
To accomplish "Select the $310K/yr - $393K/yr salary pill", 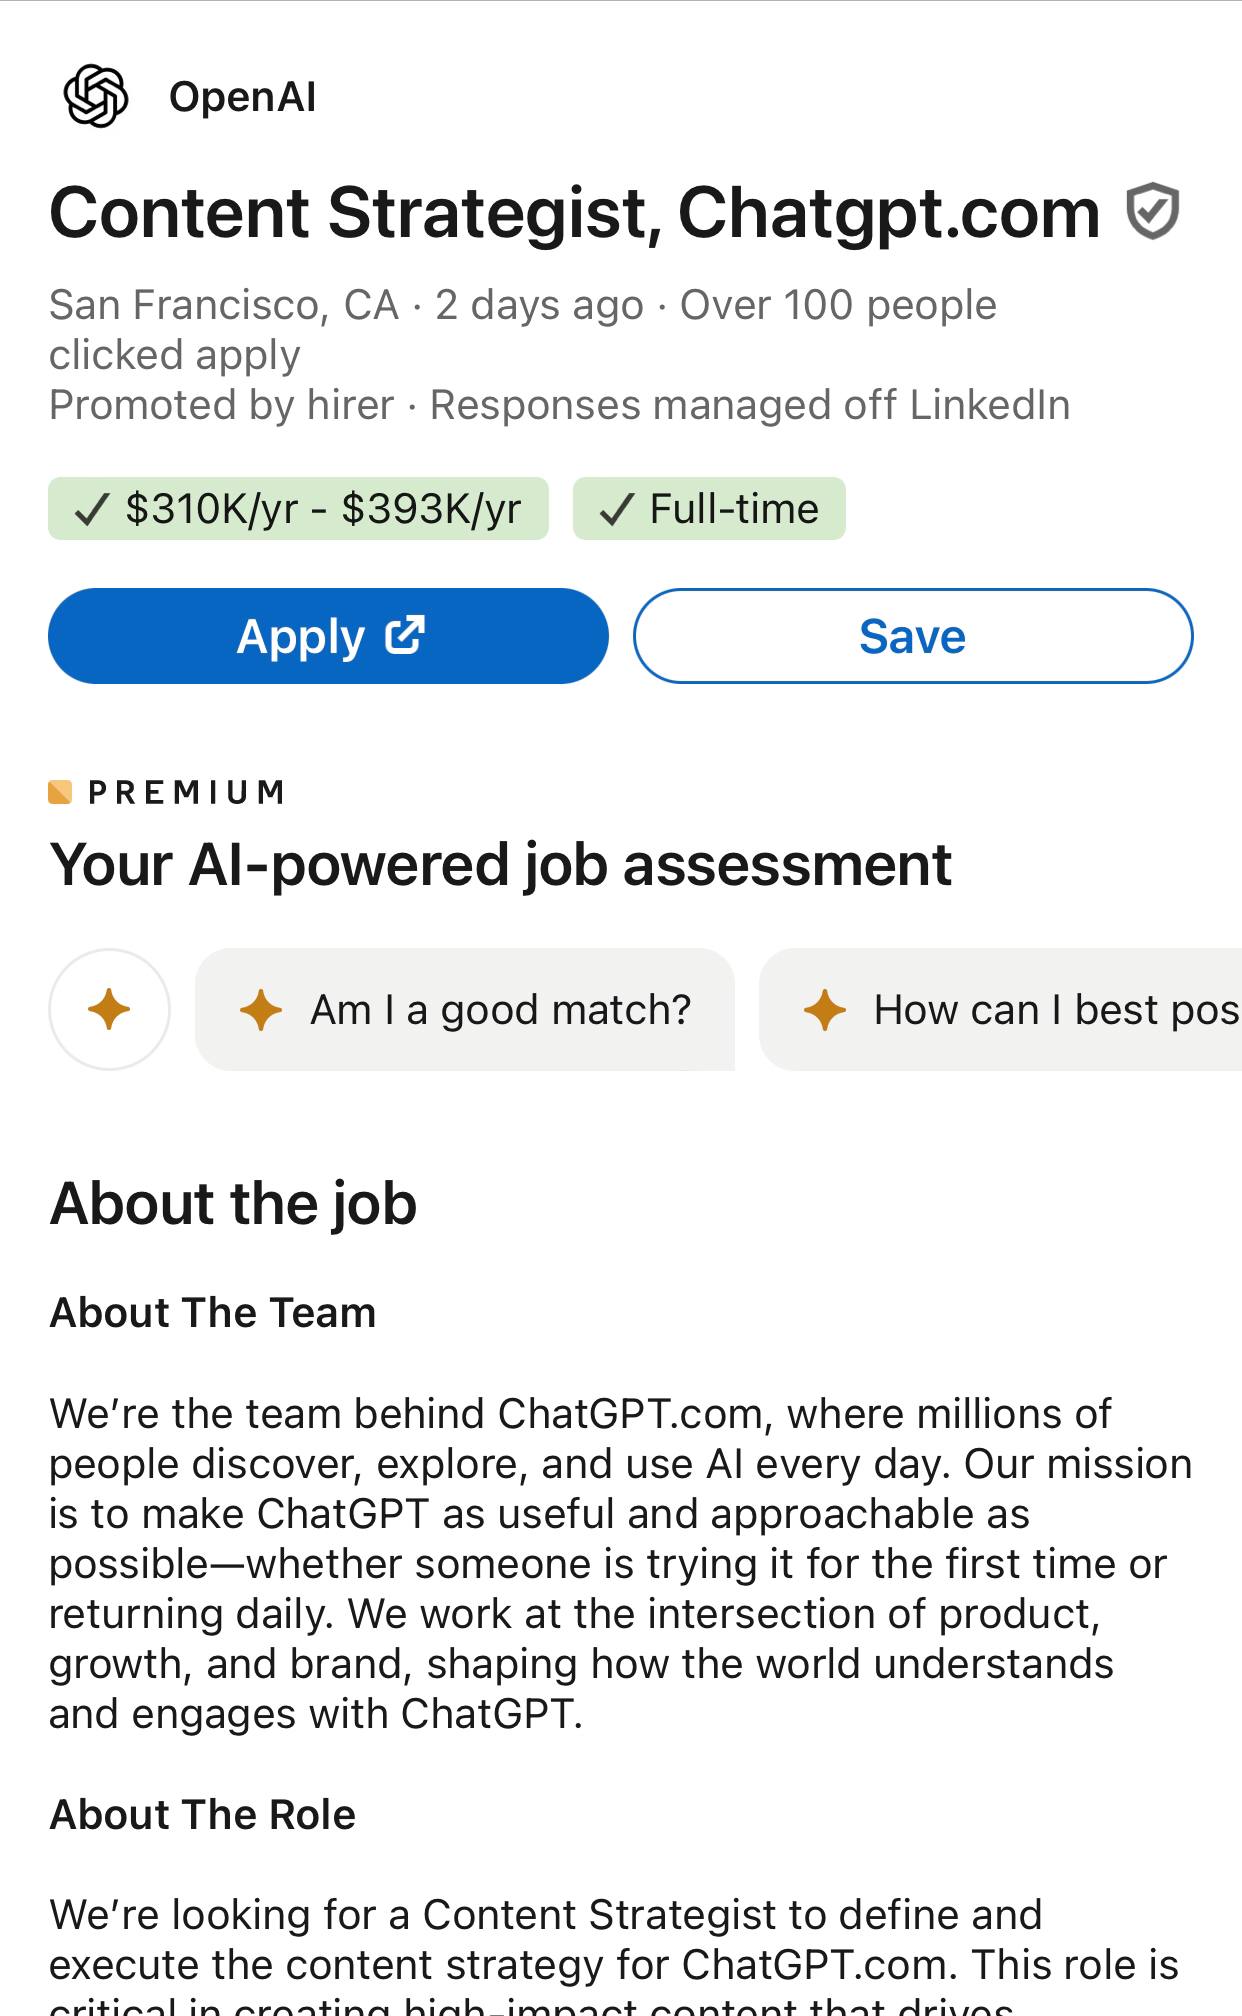I will [x=298, y=509].
